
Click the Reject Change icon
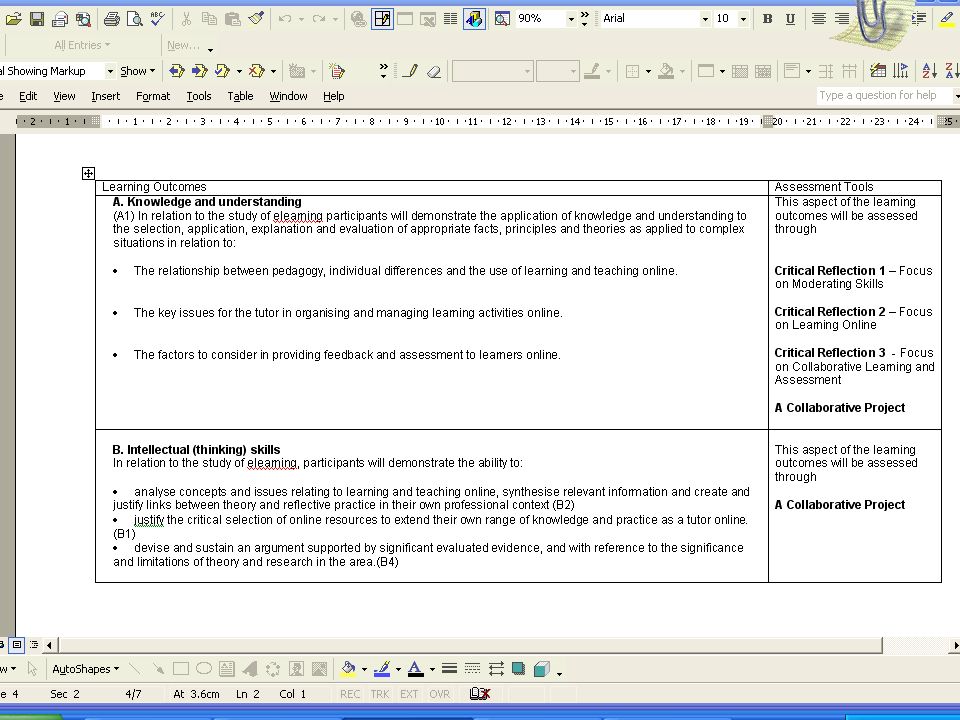[x=257, y=71]
